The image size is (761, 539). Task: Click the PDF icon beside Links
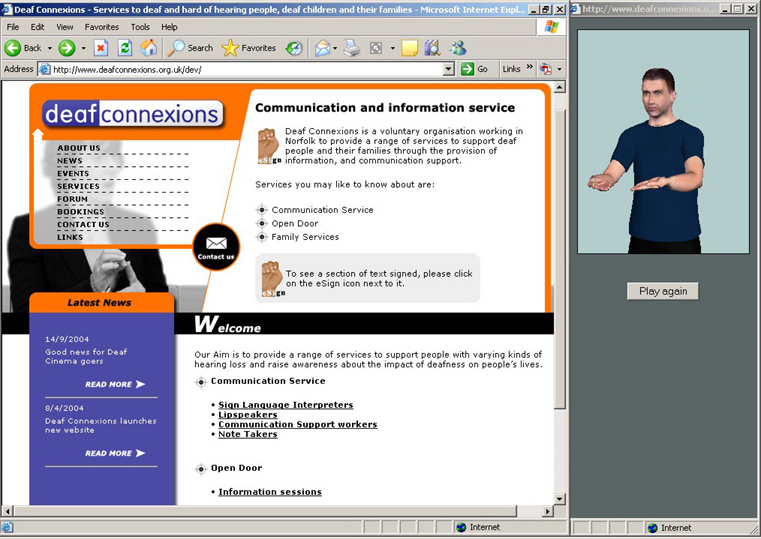[x=546, y=69]
